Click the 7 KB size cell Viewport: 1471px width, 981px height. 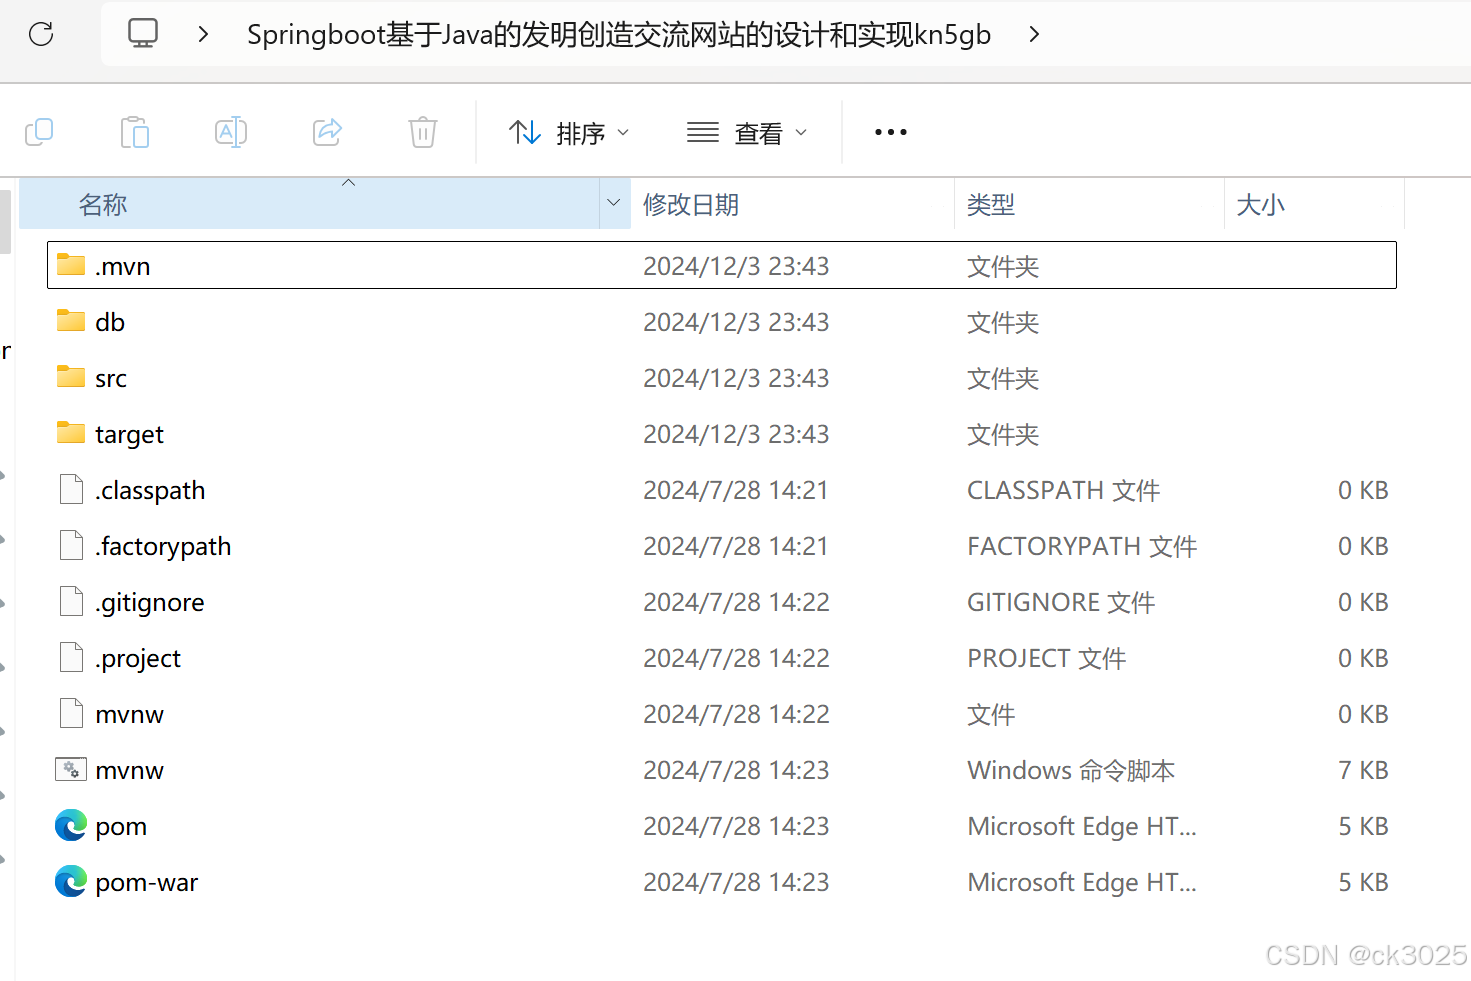1364,770
